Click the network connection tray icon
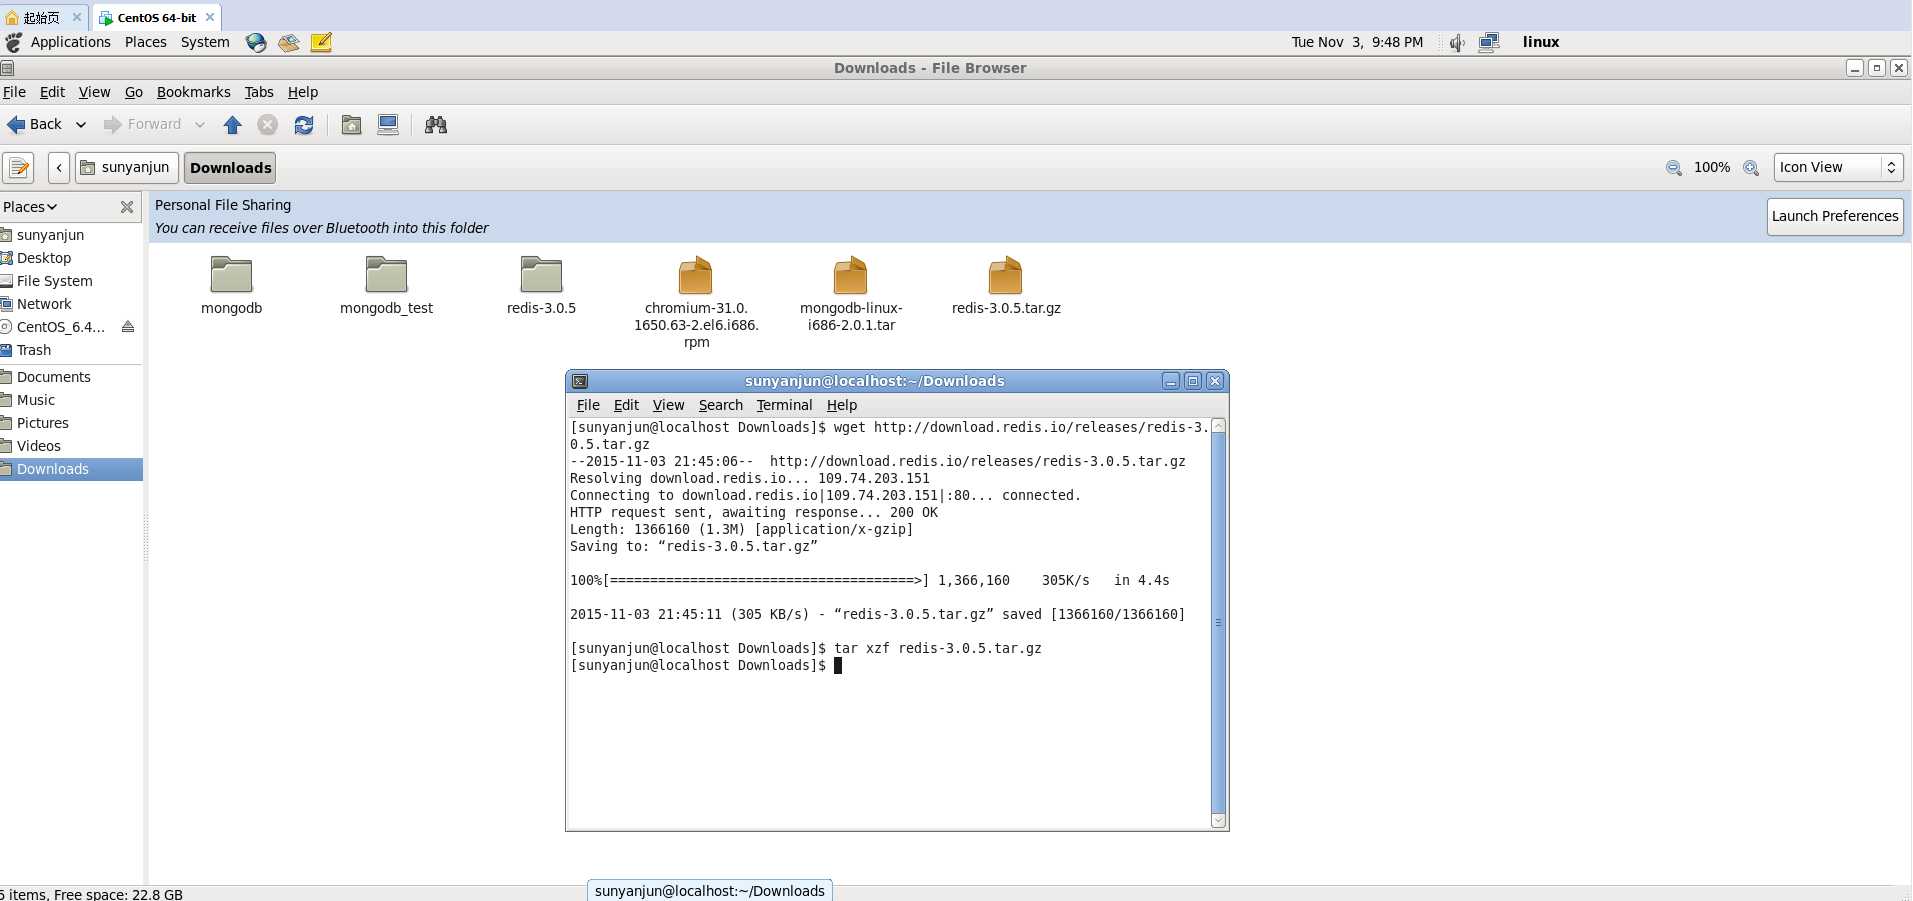This screenshot has height=901, width=1913. pyautogui.click(x=1489, y=42)
